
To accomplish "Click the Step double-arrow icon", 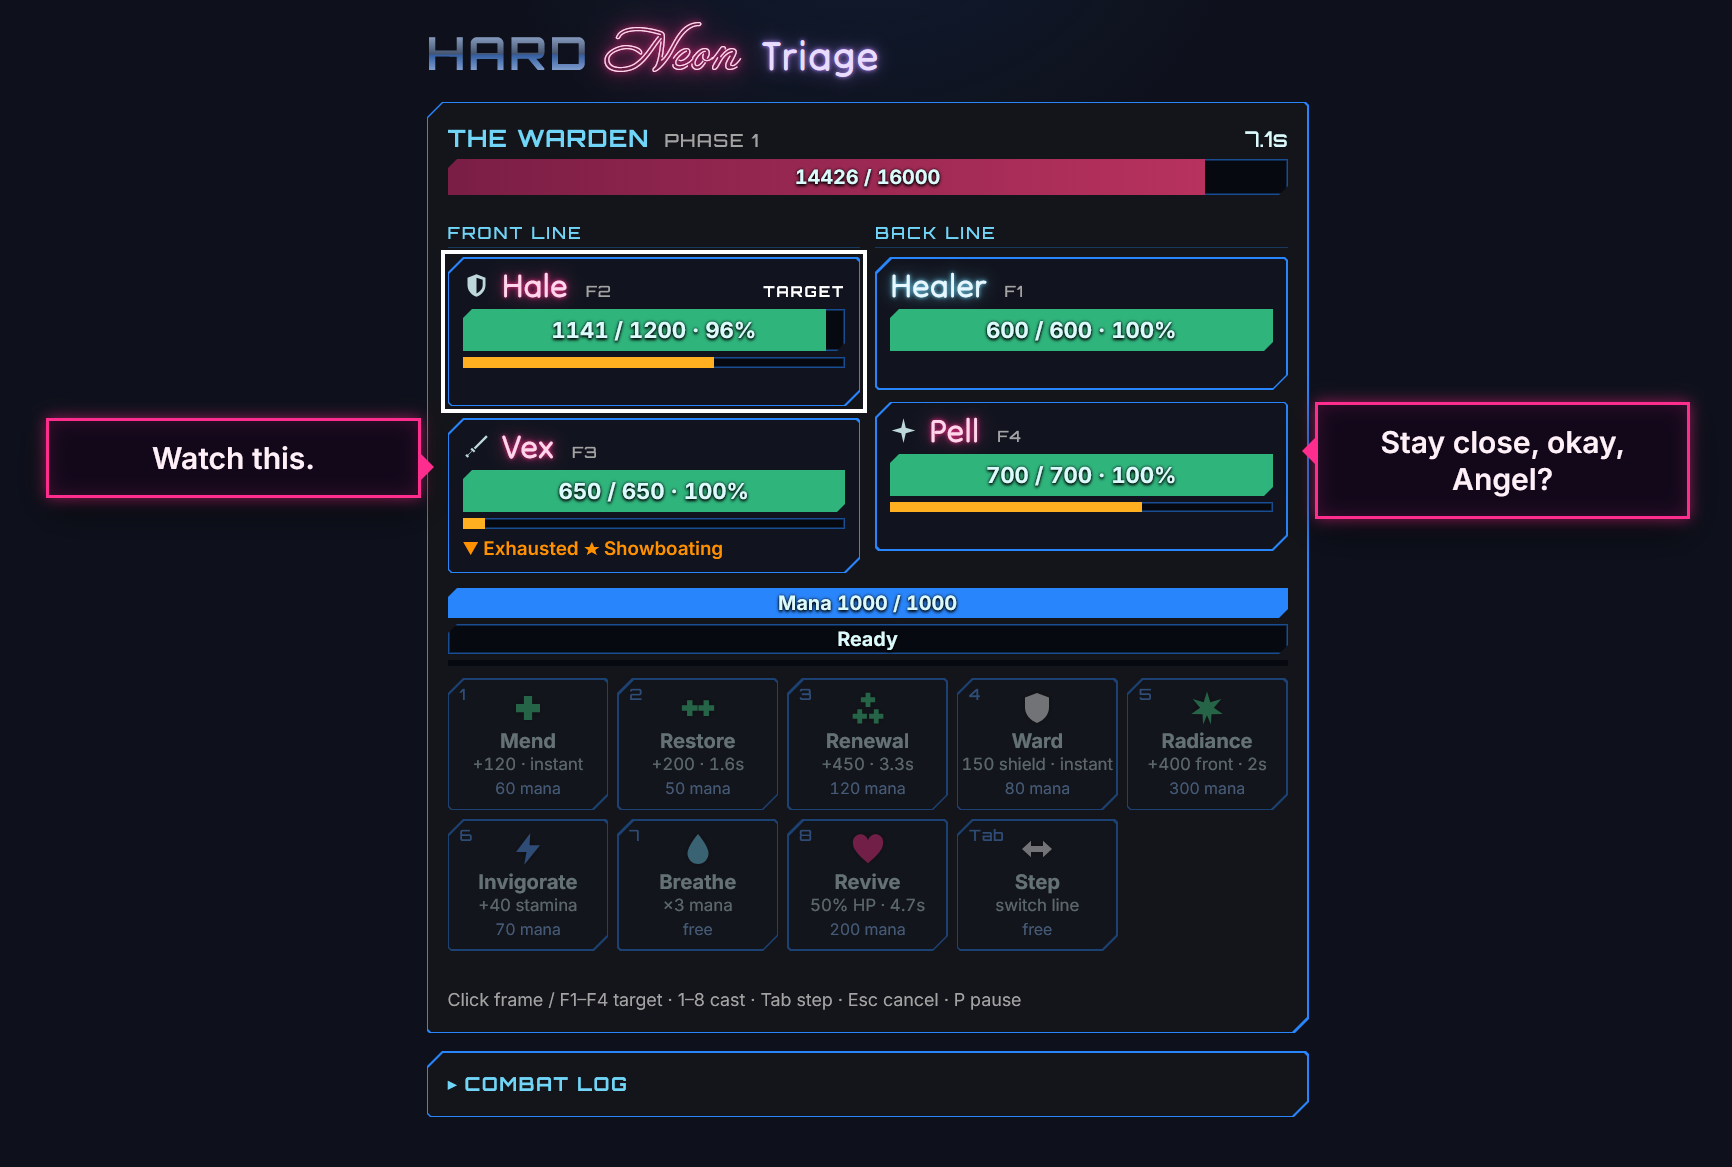I will (x=1037, y=849).
